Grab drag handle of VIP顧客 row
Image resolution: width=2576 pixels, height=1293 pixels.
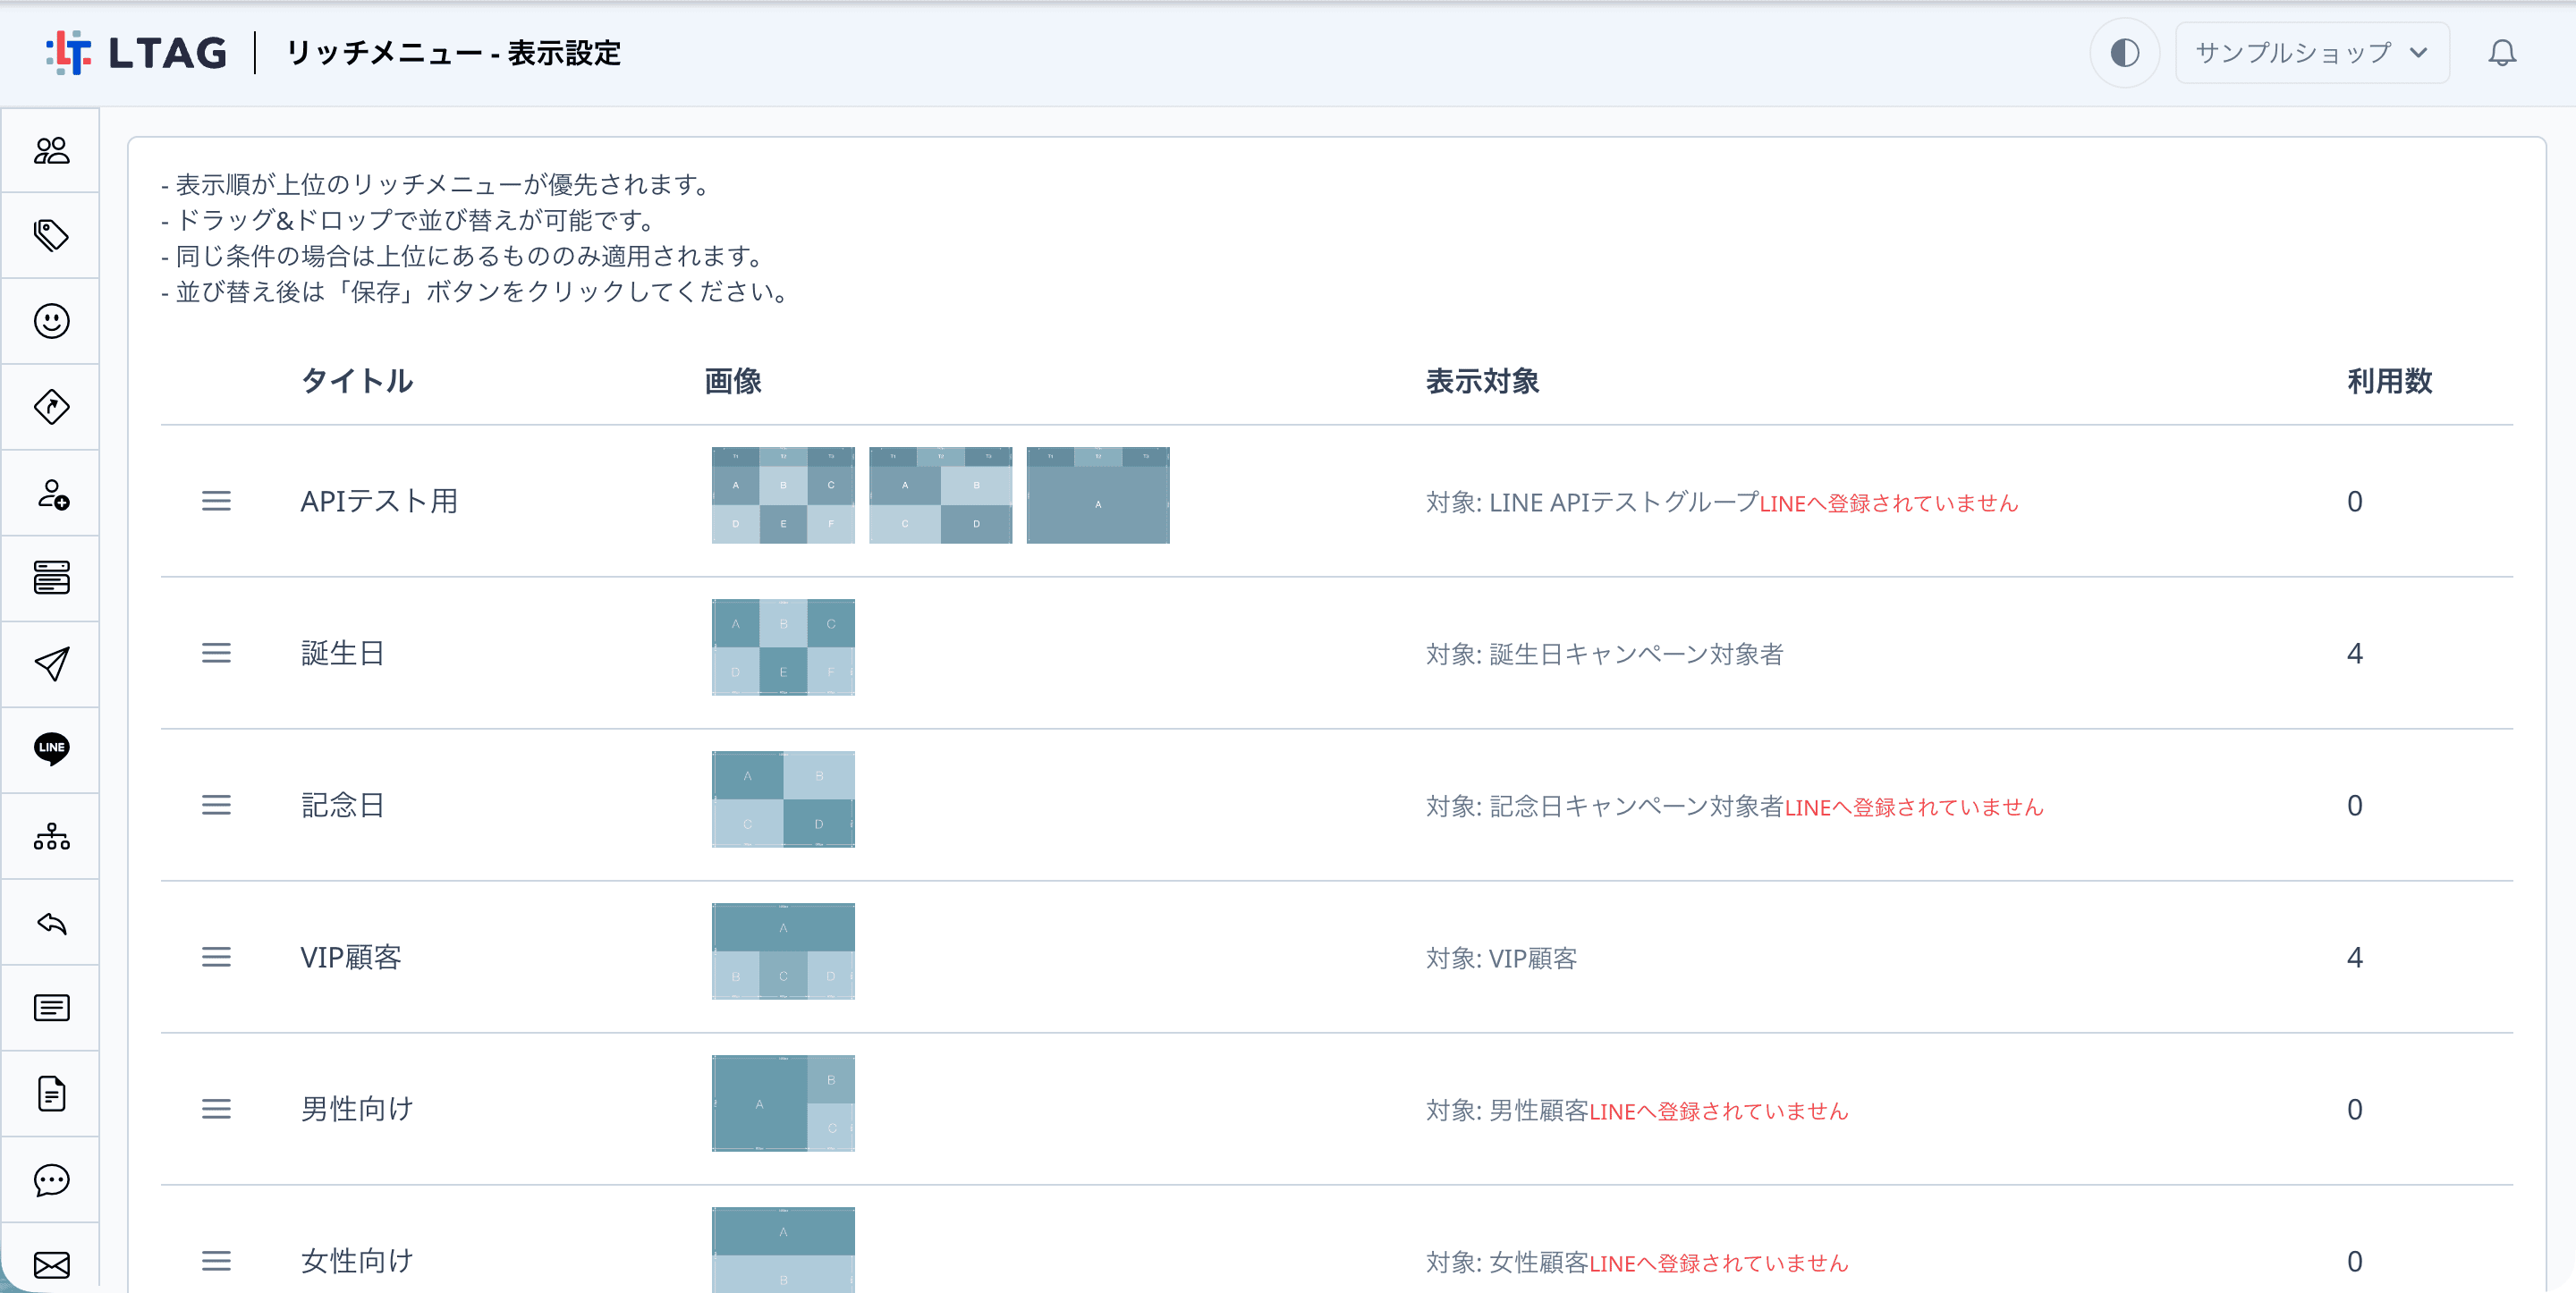tap(216, 957)
